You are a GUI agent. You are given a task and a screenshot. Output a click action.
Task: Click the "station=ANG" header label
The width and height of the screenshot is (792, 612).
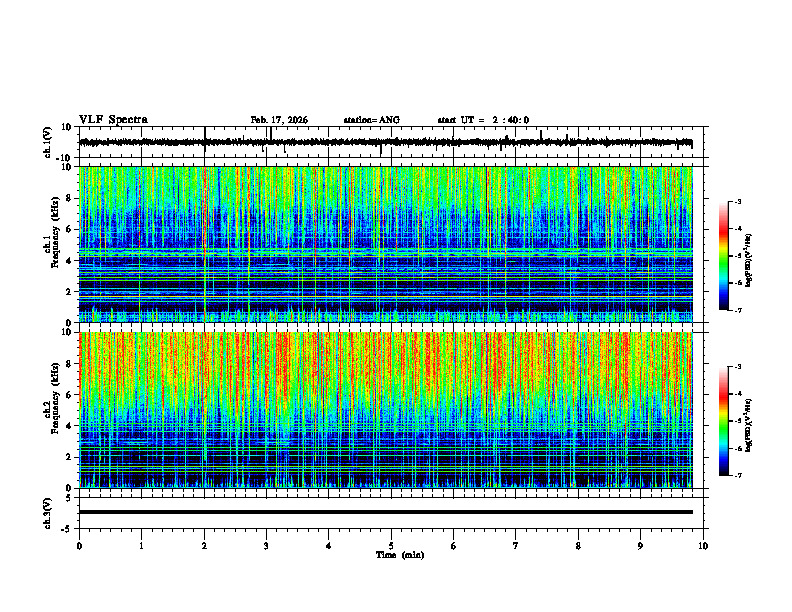coord(371,120)
